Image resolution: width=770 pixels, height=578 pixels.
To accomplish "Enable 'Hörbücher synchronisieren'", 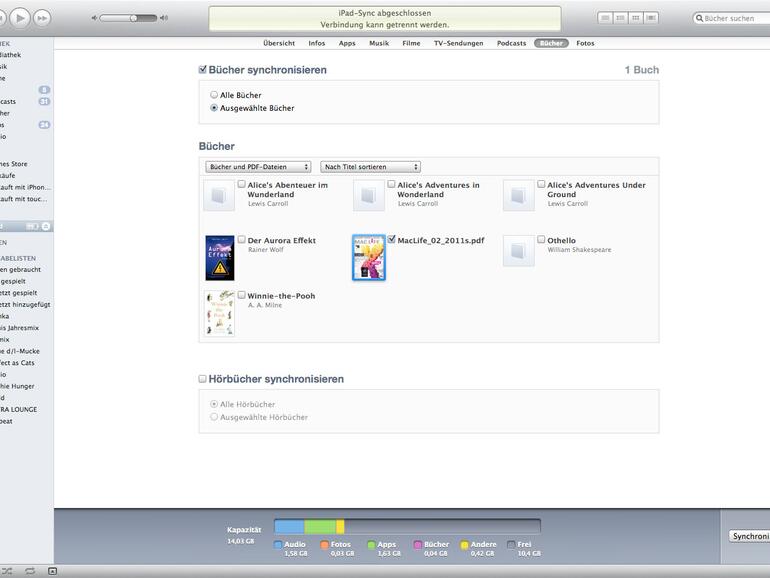I will point(202,379).
